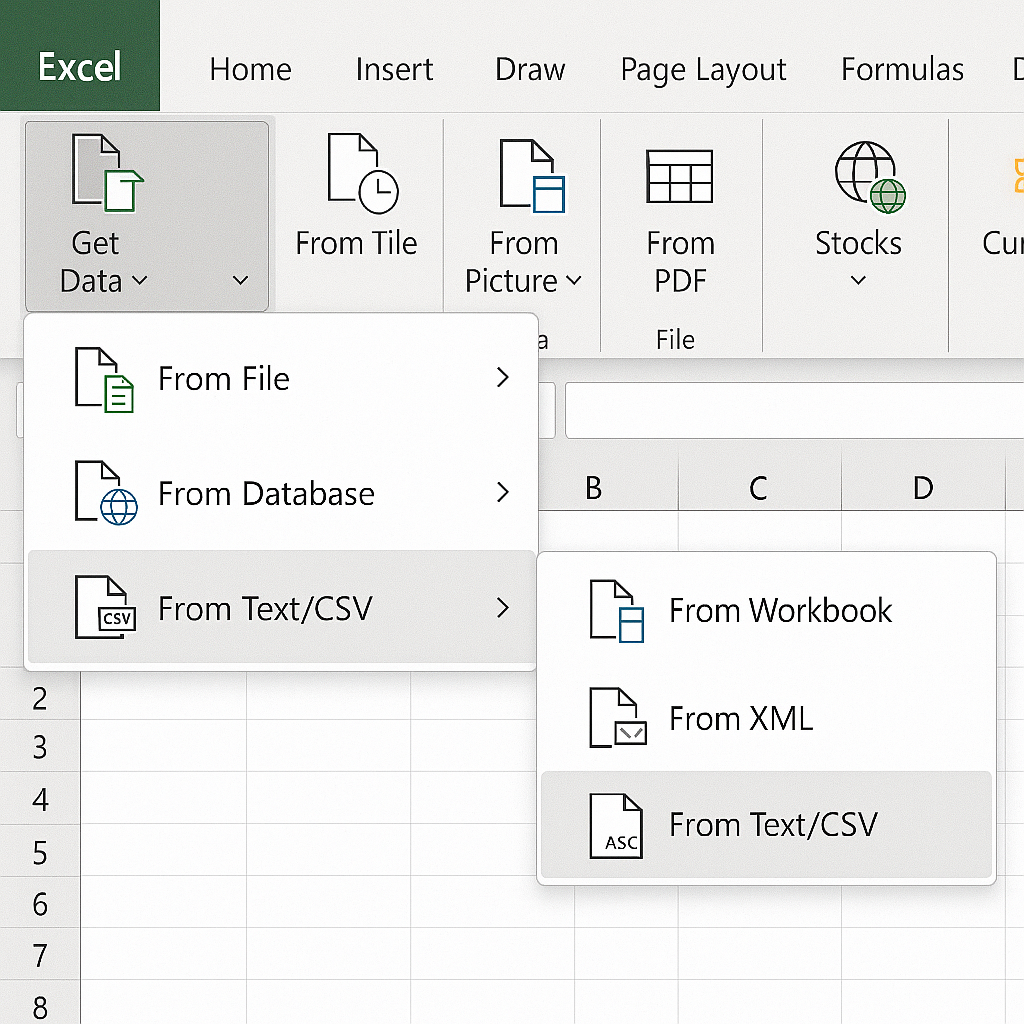Screen dimensions: 1024x1024
Task: Click the From Tile label
Action: [356, 243]
